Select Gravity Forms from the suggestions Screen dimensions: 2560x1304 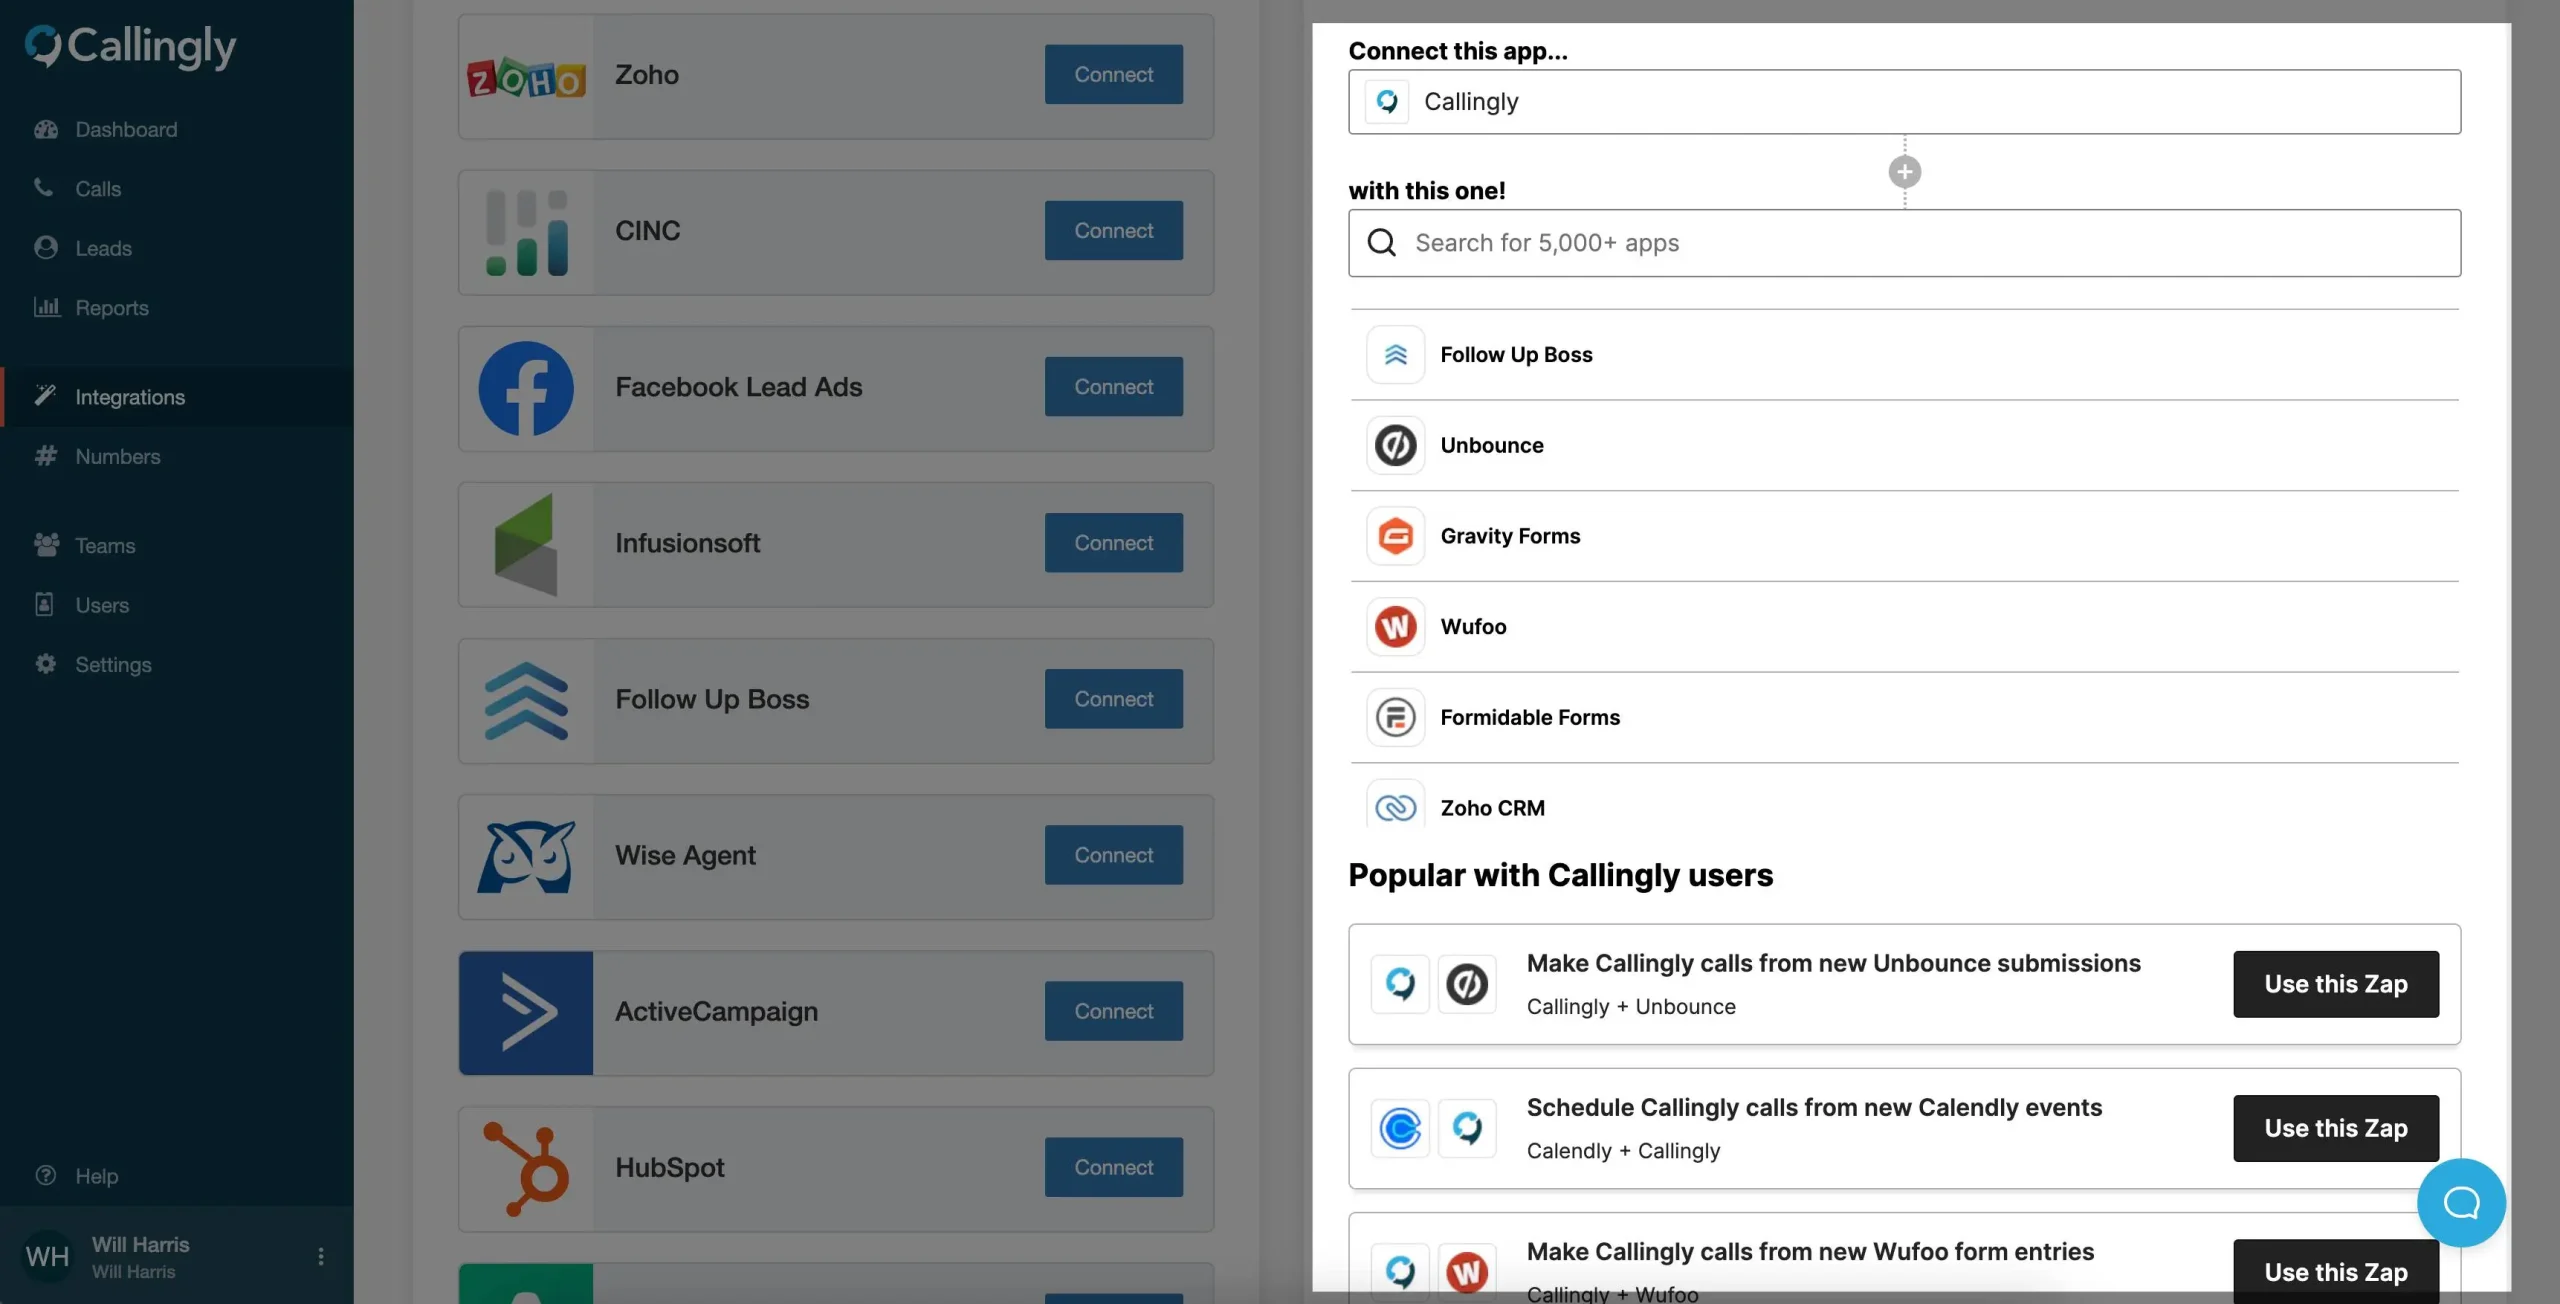tap(1510, 536)
